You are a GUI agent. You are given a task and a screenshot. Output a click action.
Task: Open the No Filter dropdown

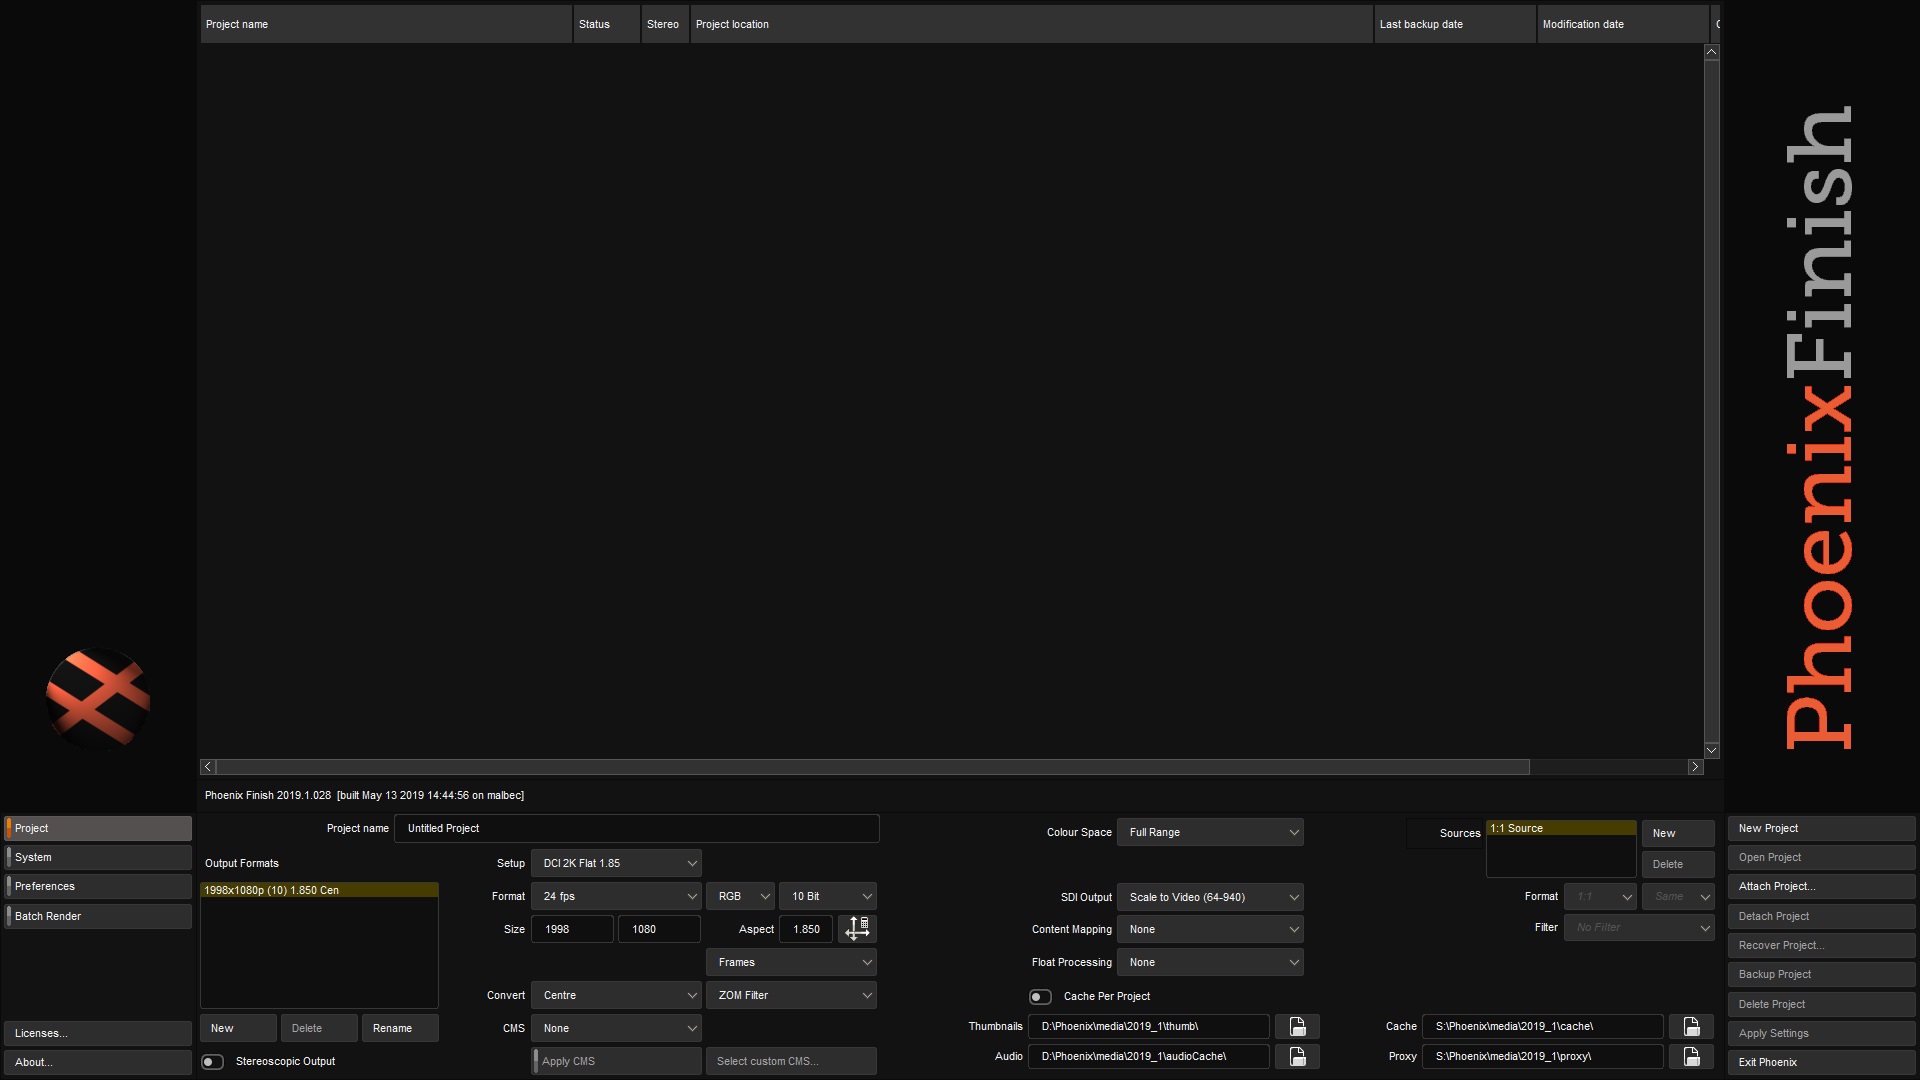click(x=1639, y=927)
